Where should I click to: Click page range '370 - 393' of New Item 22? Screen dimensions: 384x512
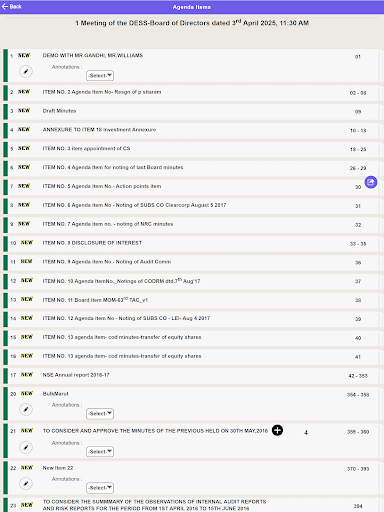click(358, 469)
